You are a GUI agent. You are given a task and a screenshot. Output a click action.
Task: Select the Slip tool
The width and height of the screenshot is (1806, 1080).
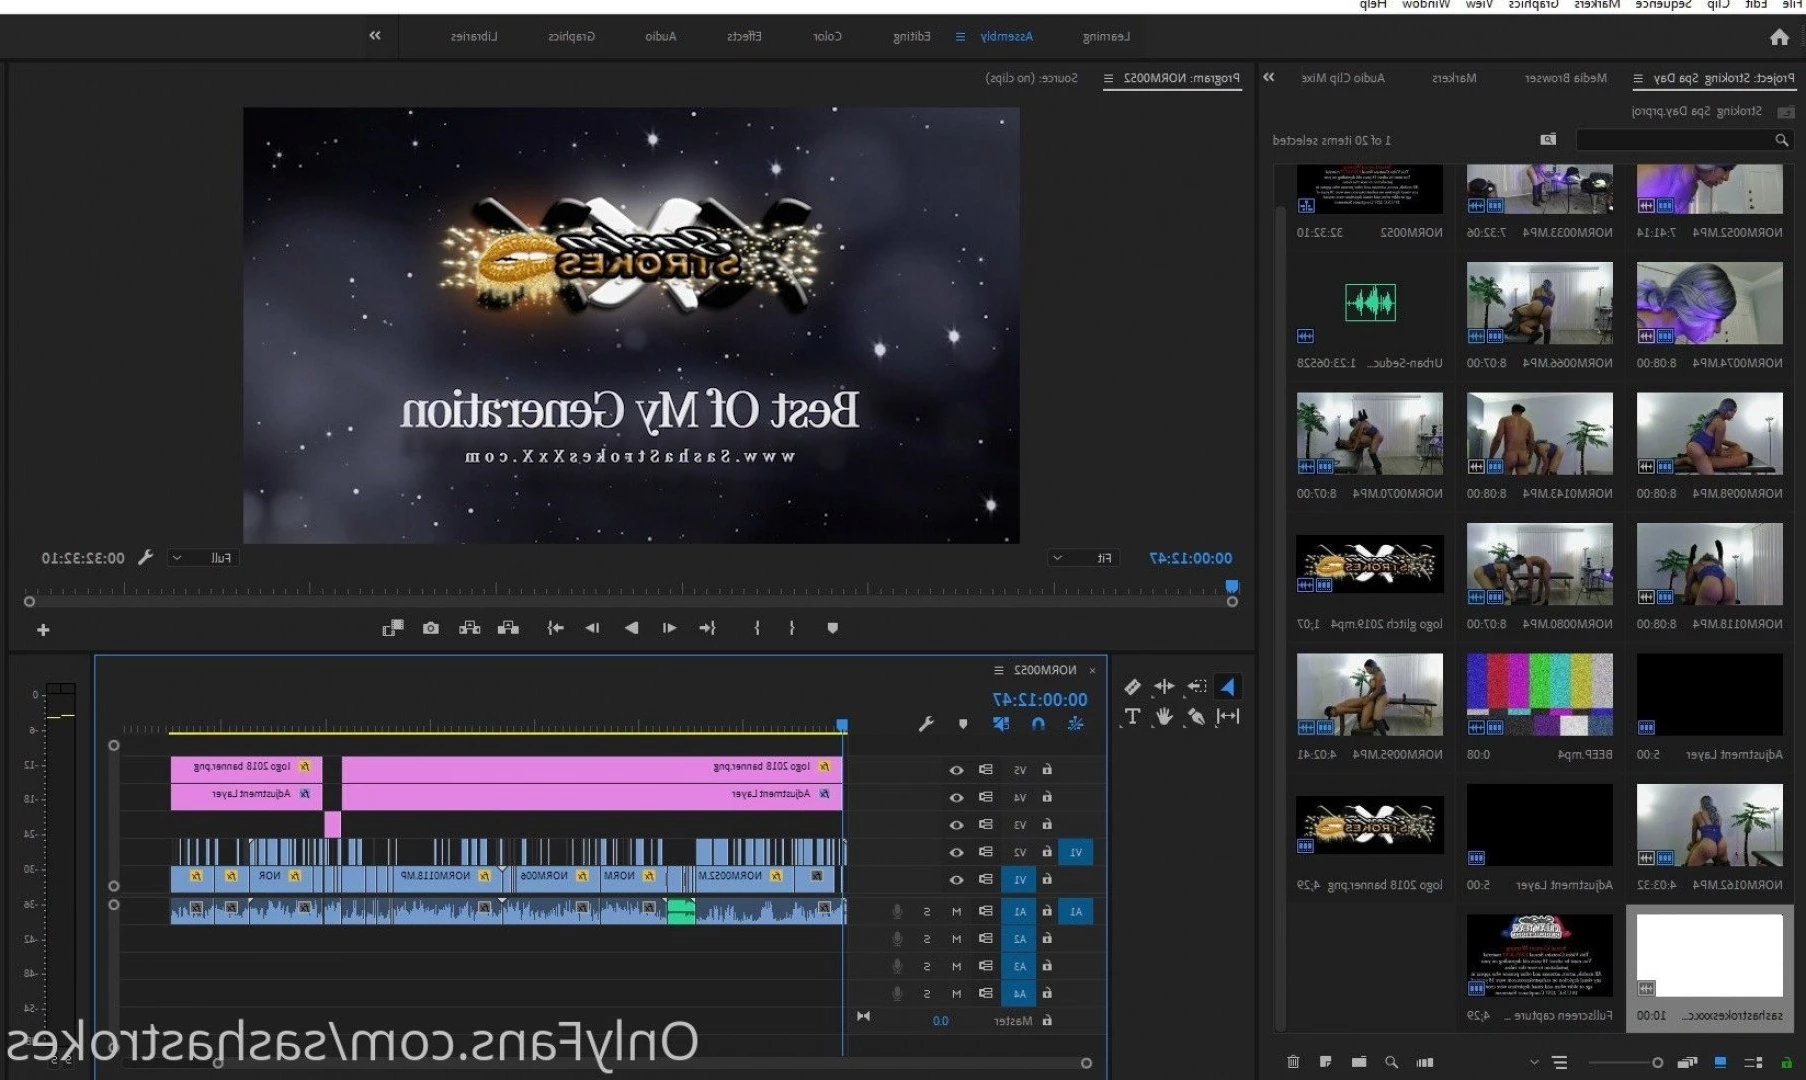click(x=1228, y=716)
